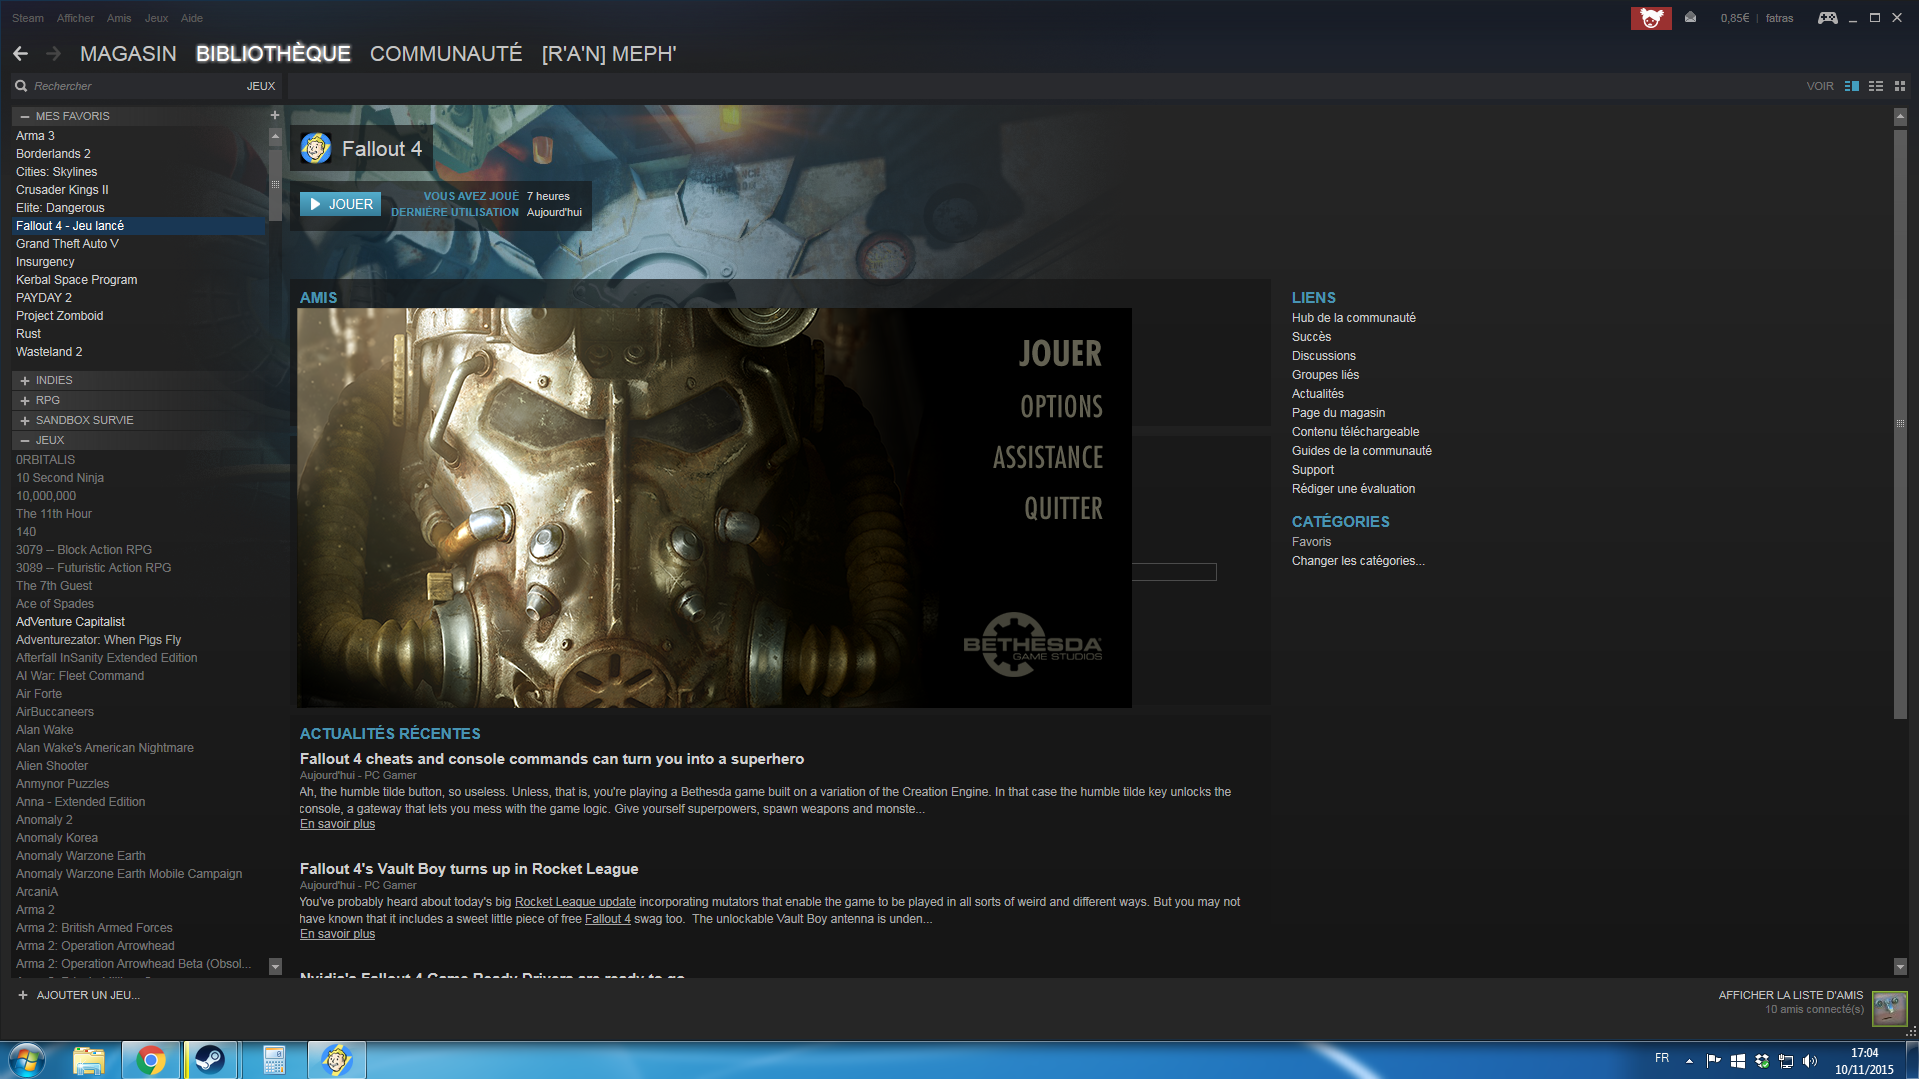Open Windows Explorer from taskbar

click(x=89, y=1060)
